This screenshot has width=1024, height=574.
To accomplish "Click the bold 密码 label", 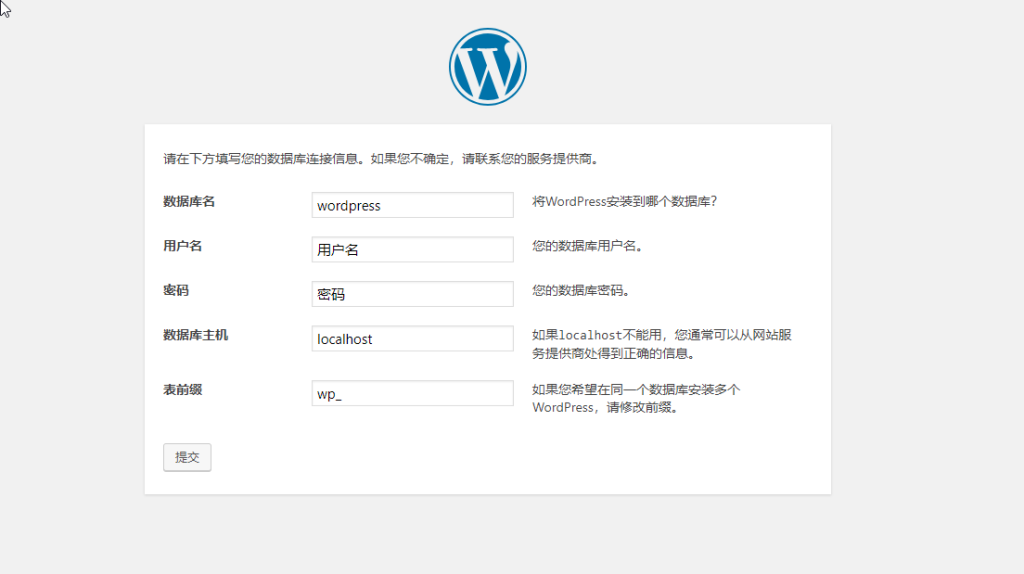I will pos(176,291).
